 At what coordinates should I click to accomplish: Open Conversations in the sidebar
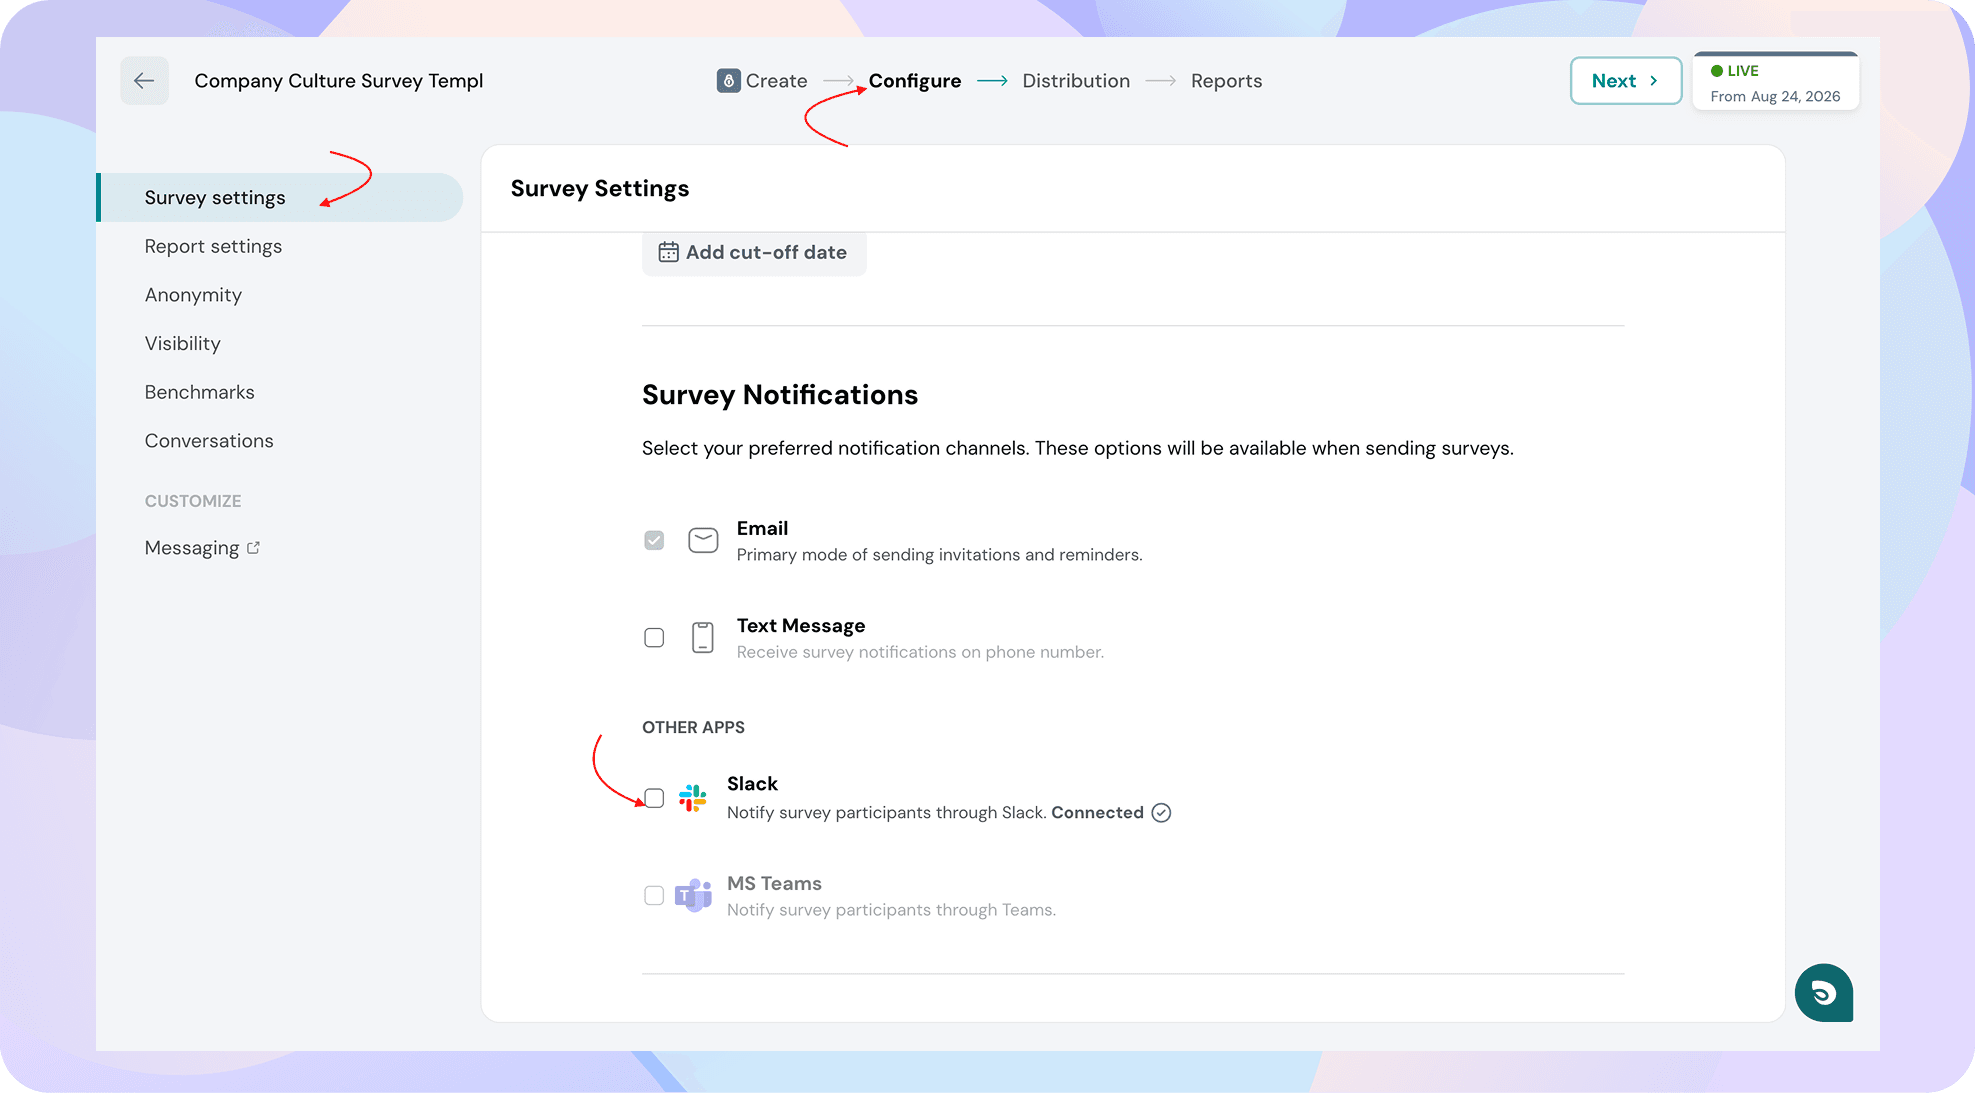209,441
